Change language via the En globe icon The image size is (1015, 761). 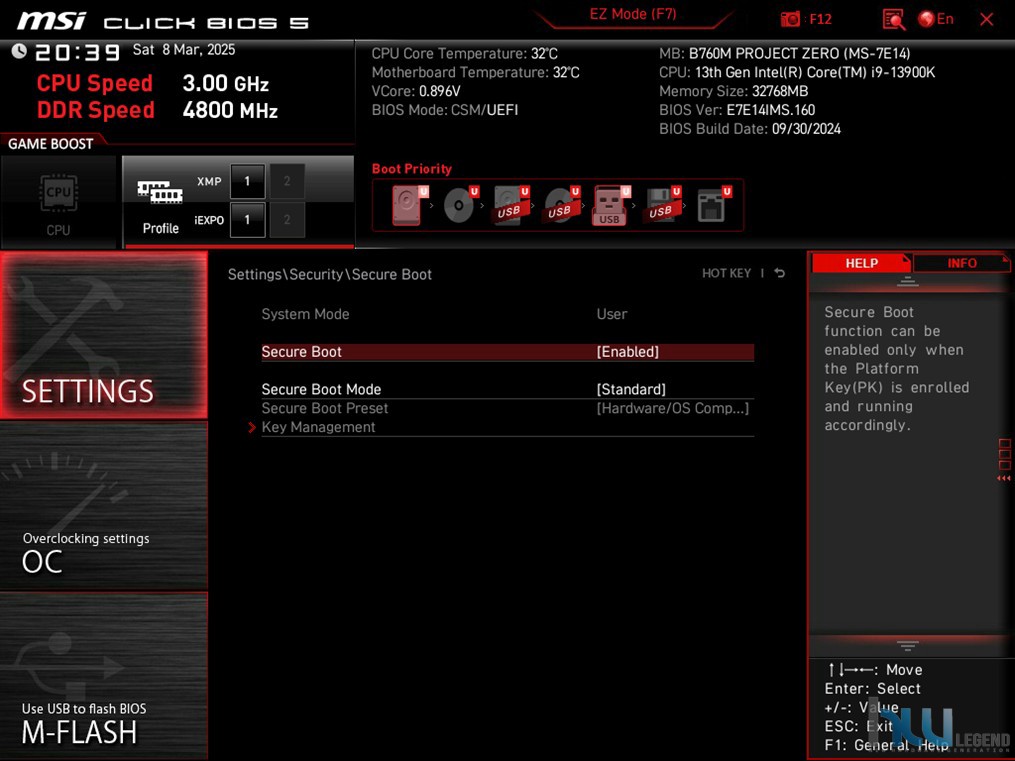point(936,19)
